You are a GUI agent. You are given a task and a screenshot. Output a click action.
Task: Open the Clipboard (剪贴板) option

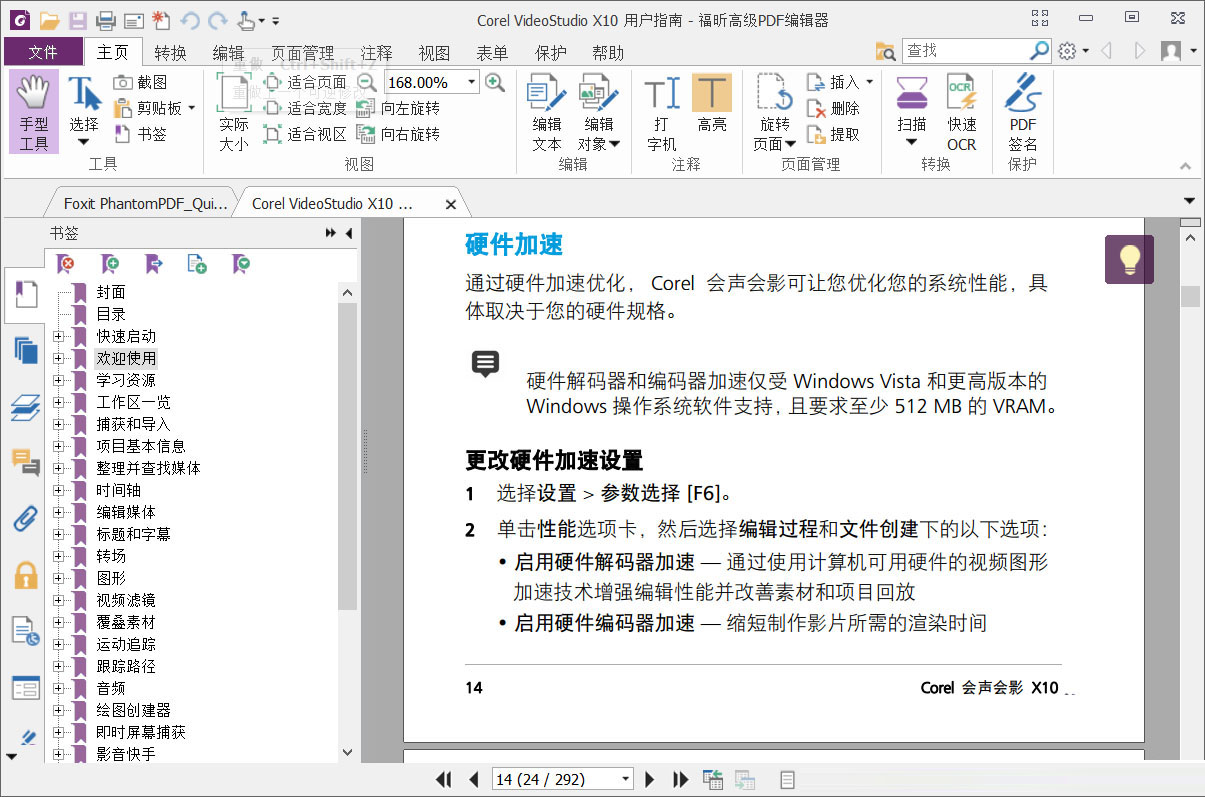click(x=153, y=108)
